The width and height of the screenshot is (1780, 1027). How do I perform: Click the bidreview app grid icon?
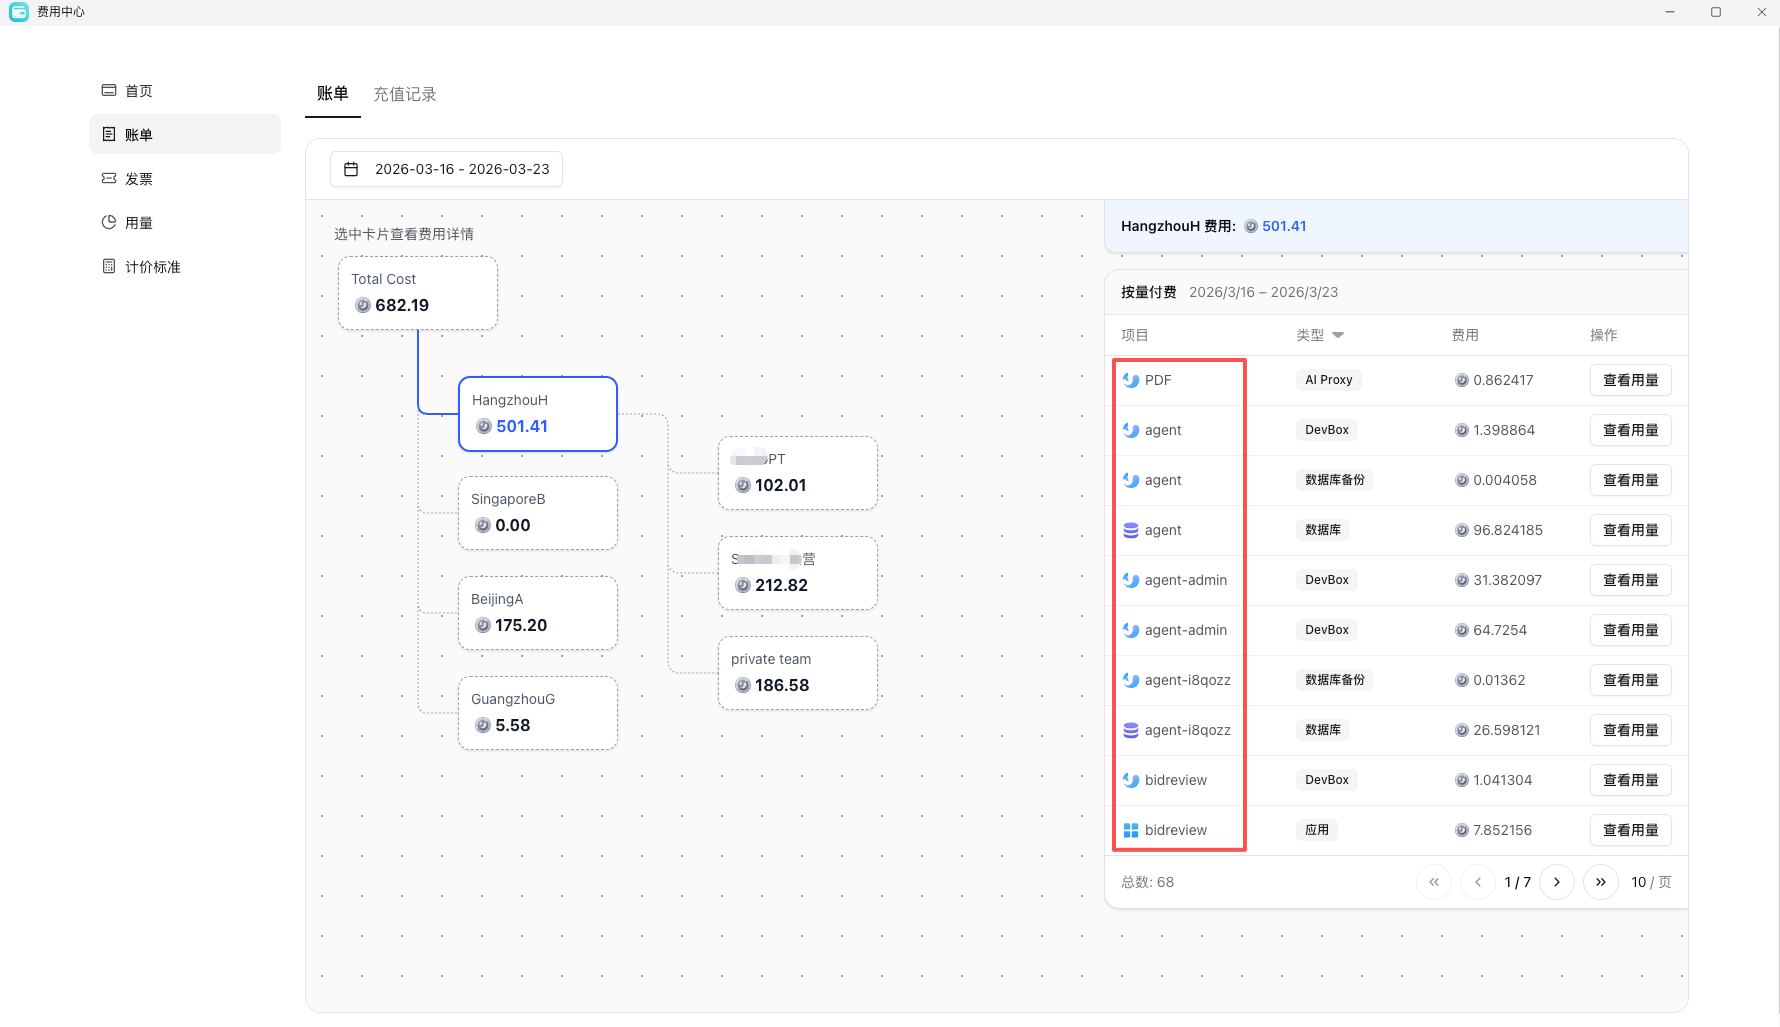(1131, 830)
